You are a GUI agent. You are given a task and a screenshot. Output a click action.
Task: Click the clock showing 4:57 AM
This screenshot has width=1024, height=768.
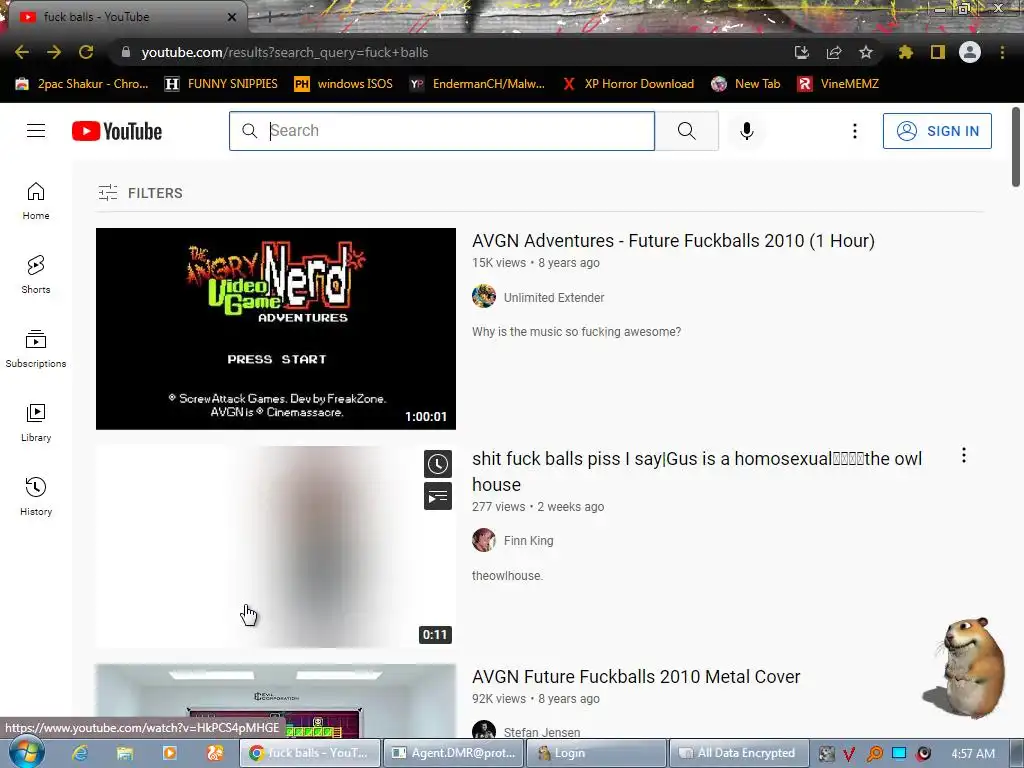point(973,753)
